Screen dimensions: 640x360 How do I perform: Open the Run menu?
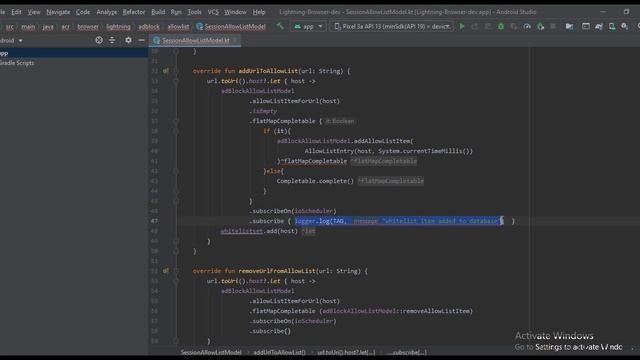pos(176,12)
